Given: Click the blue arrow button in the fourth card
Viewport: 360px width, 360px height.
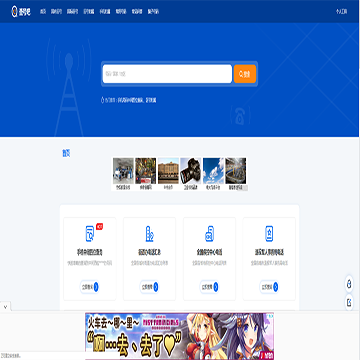Looking at the screenshot, I should pos(275,287).
